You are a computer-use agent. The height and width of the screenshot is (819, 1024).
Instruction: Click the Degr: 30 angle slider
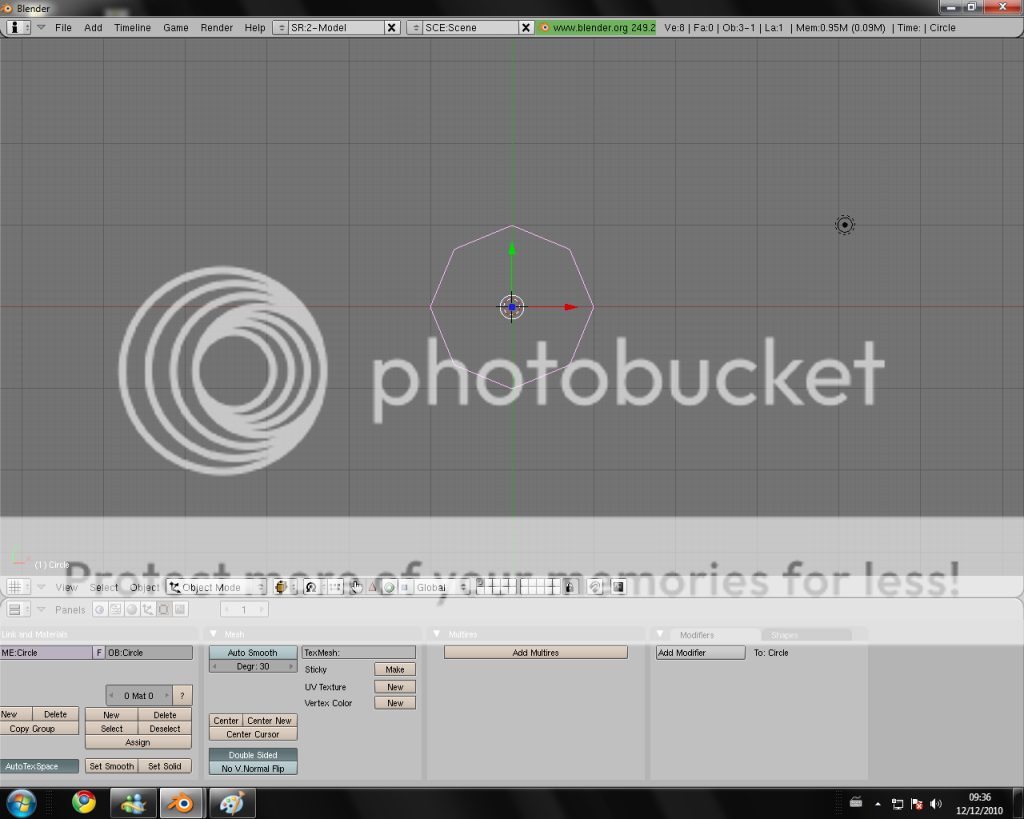pos(253,666)
